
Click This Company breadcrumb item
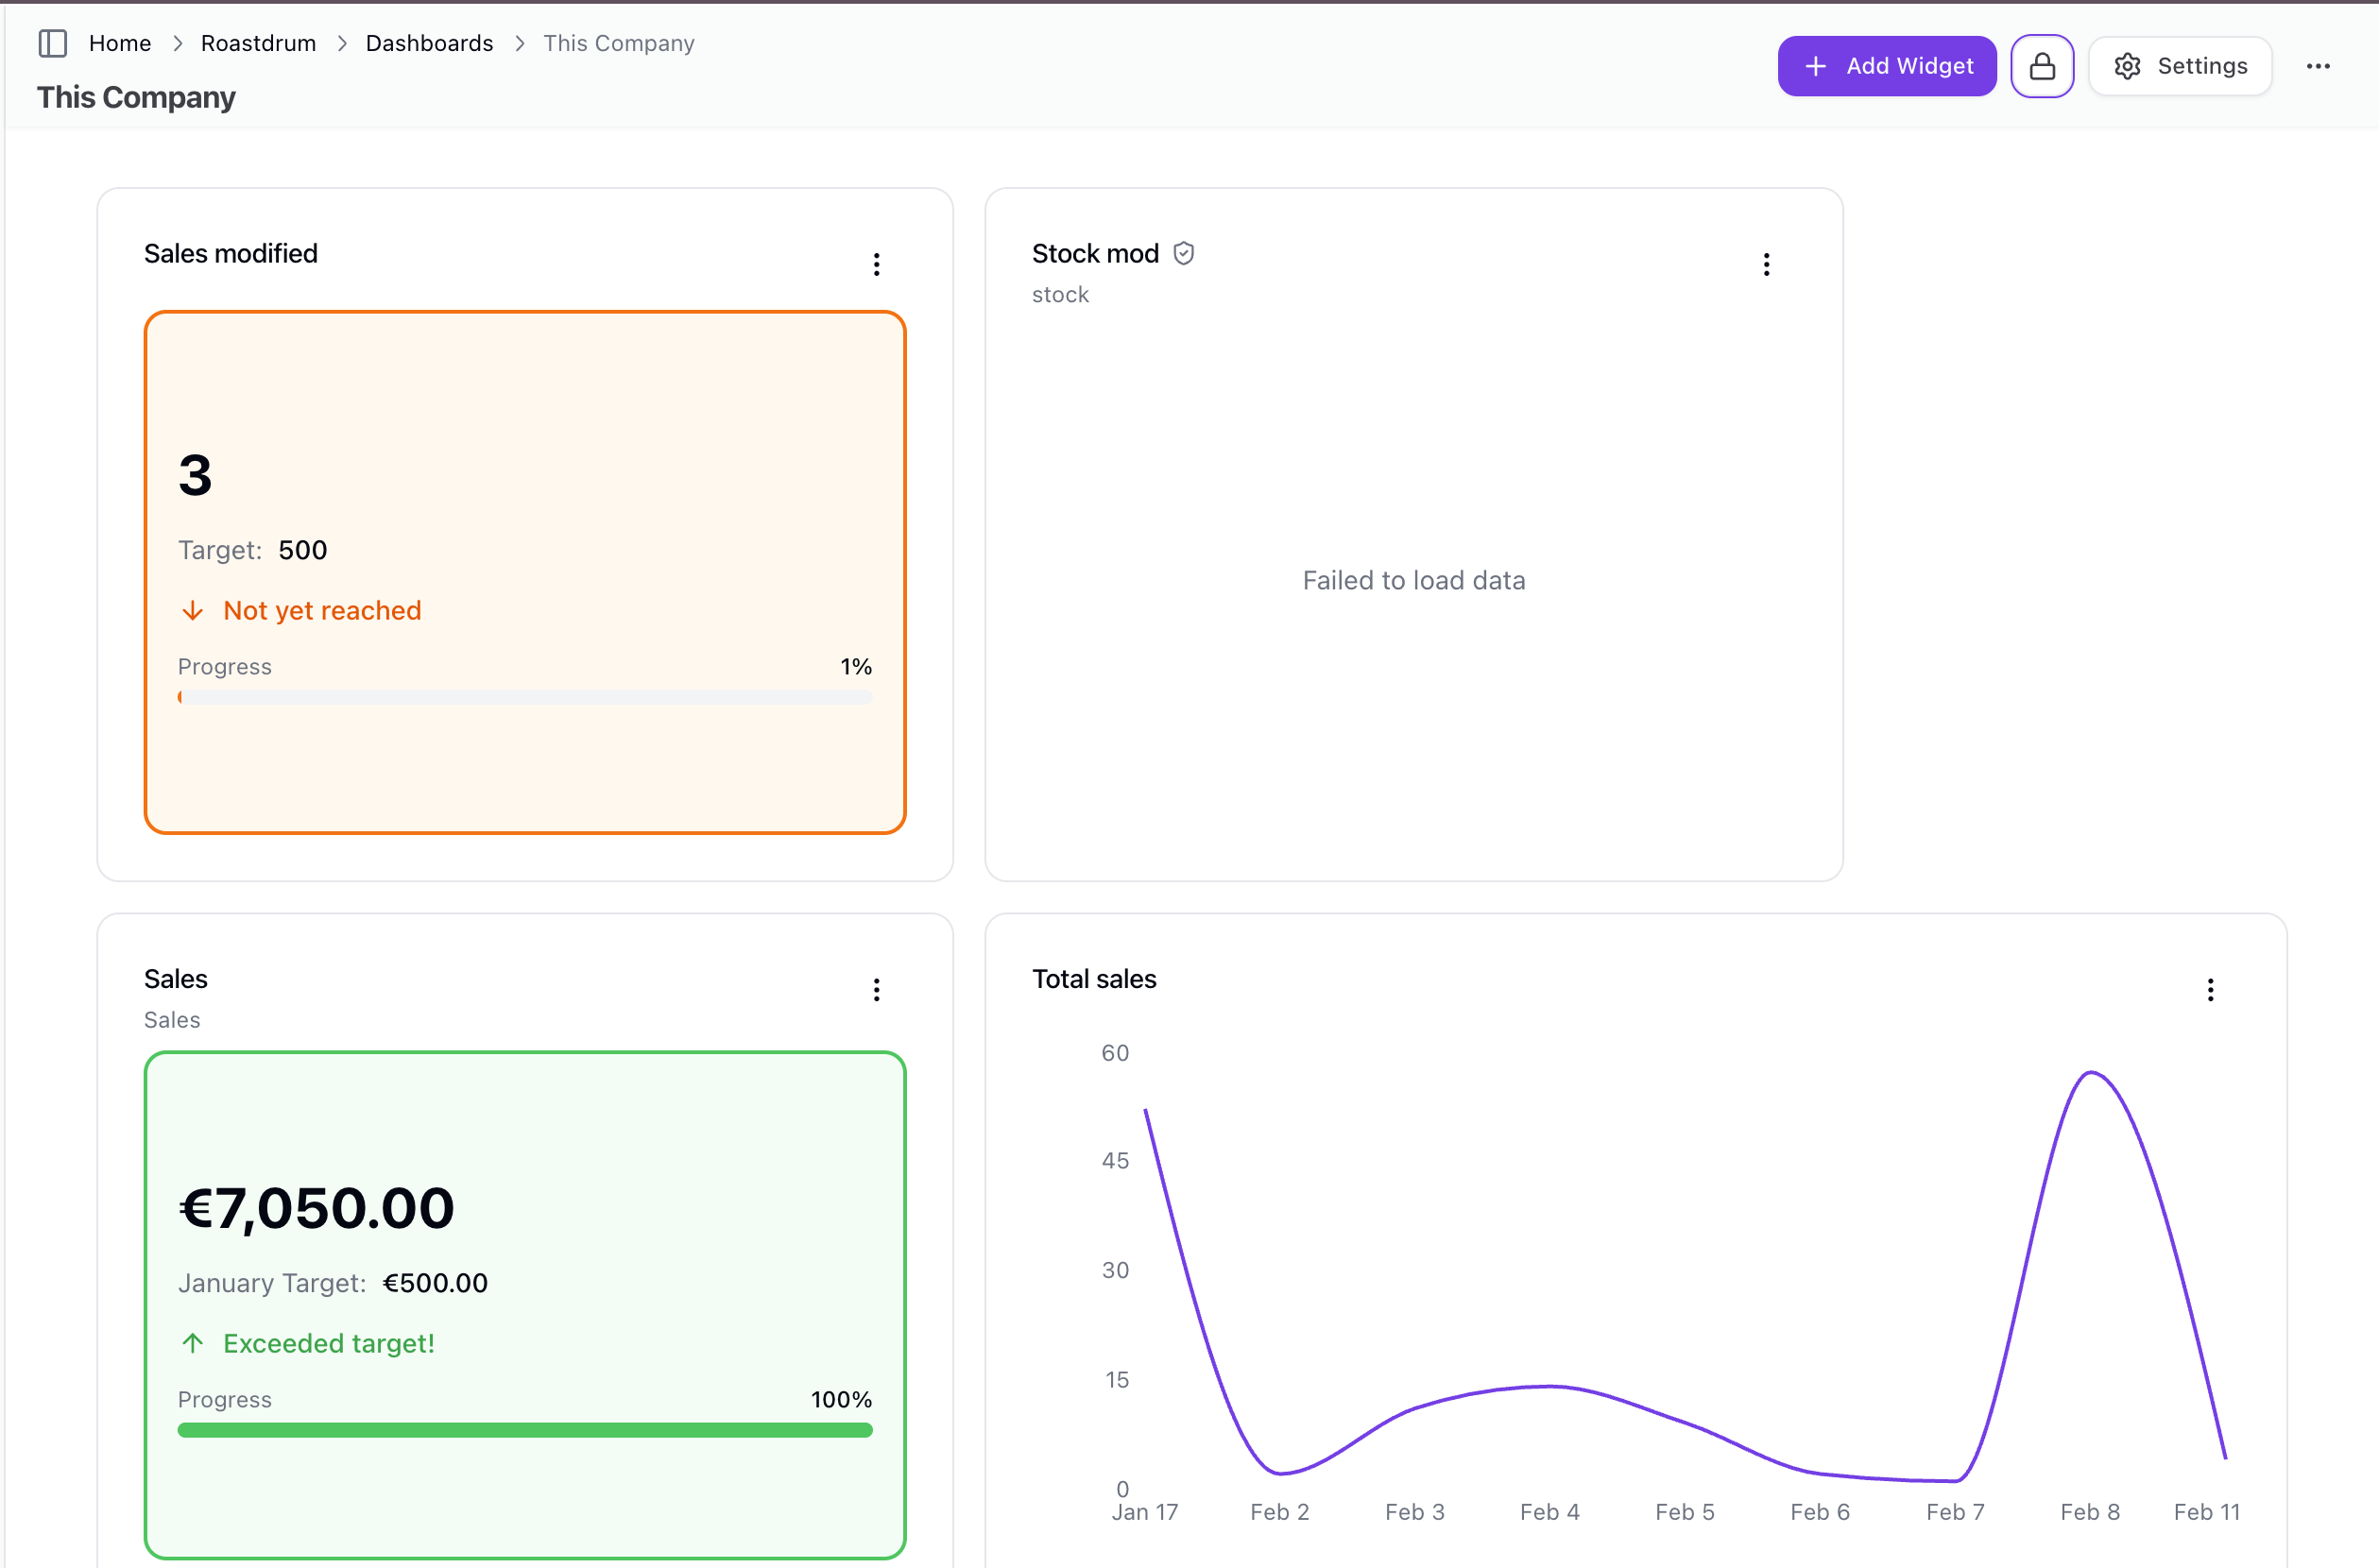(x=618, y=43)
